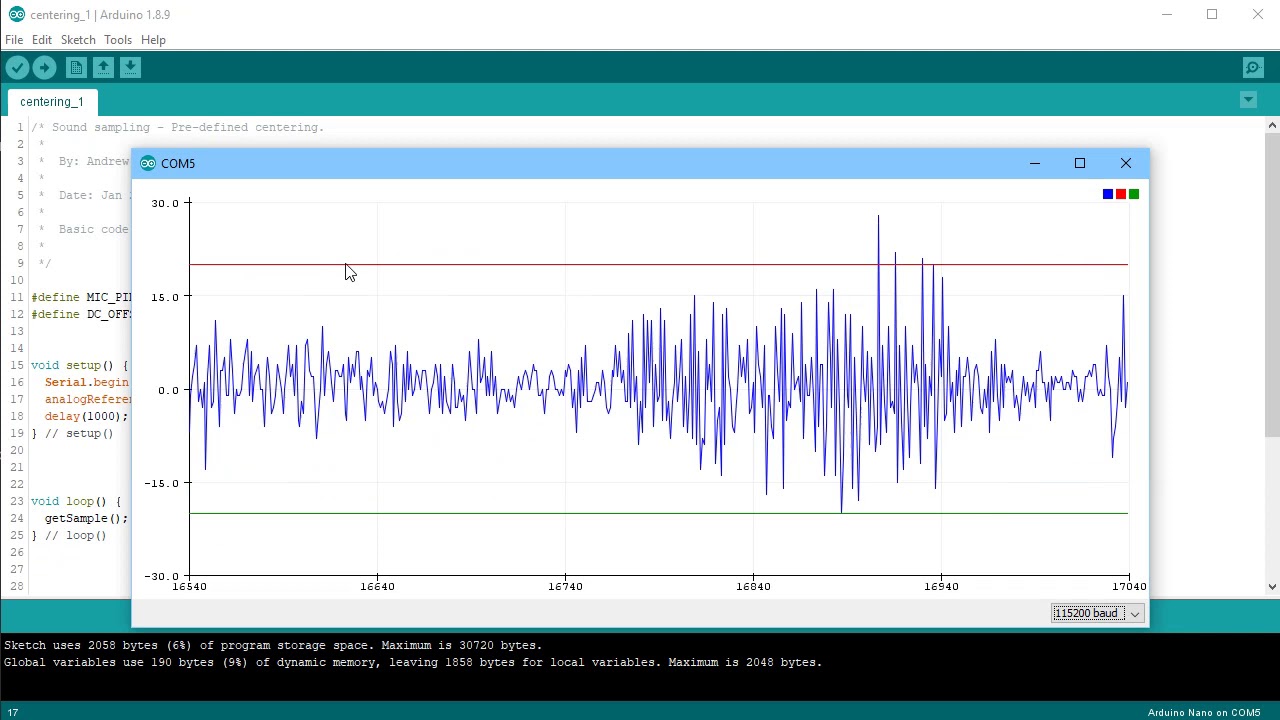Click the 16540 x-axis label in plotter
The height and width of the screenshot is (720, 1280).
[x=189, y=587]
